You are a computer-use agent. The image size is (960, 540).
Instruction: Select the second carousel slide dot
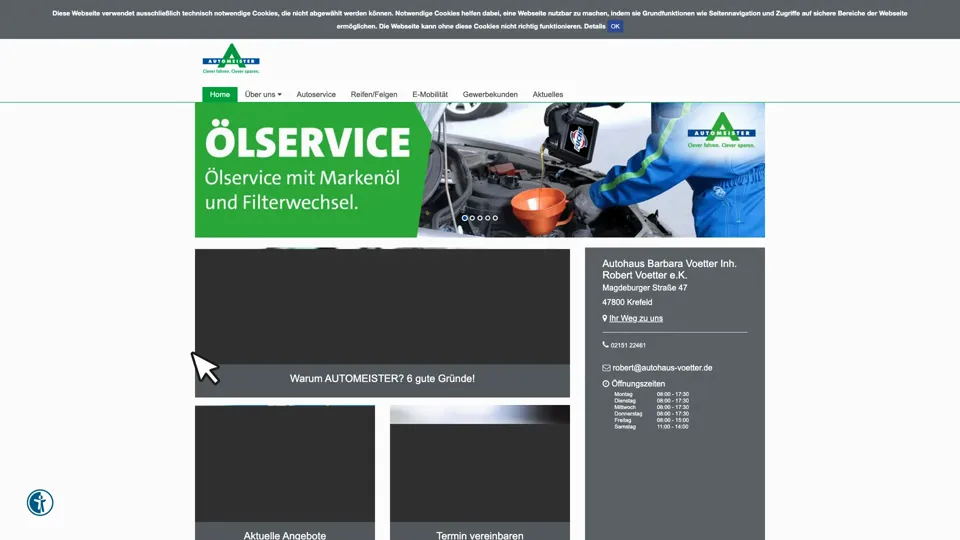[472, 218]
